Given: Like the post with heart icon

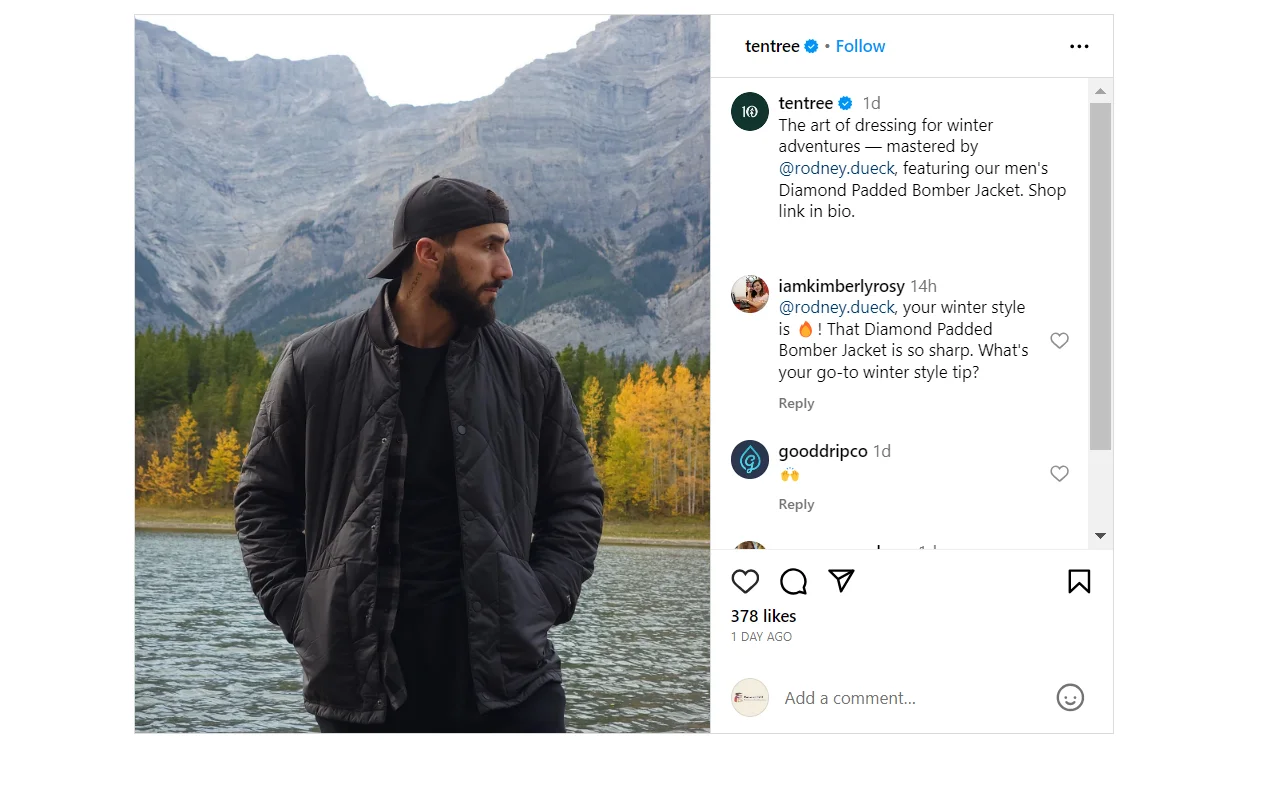Looking at the screenshot, I should pos(745,582).
